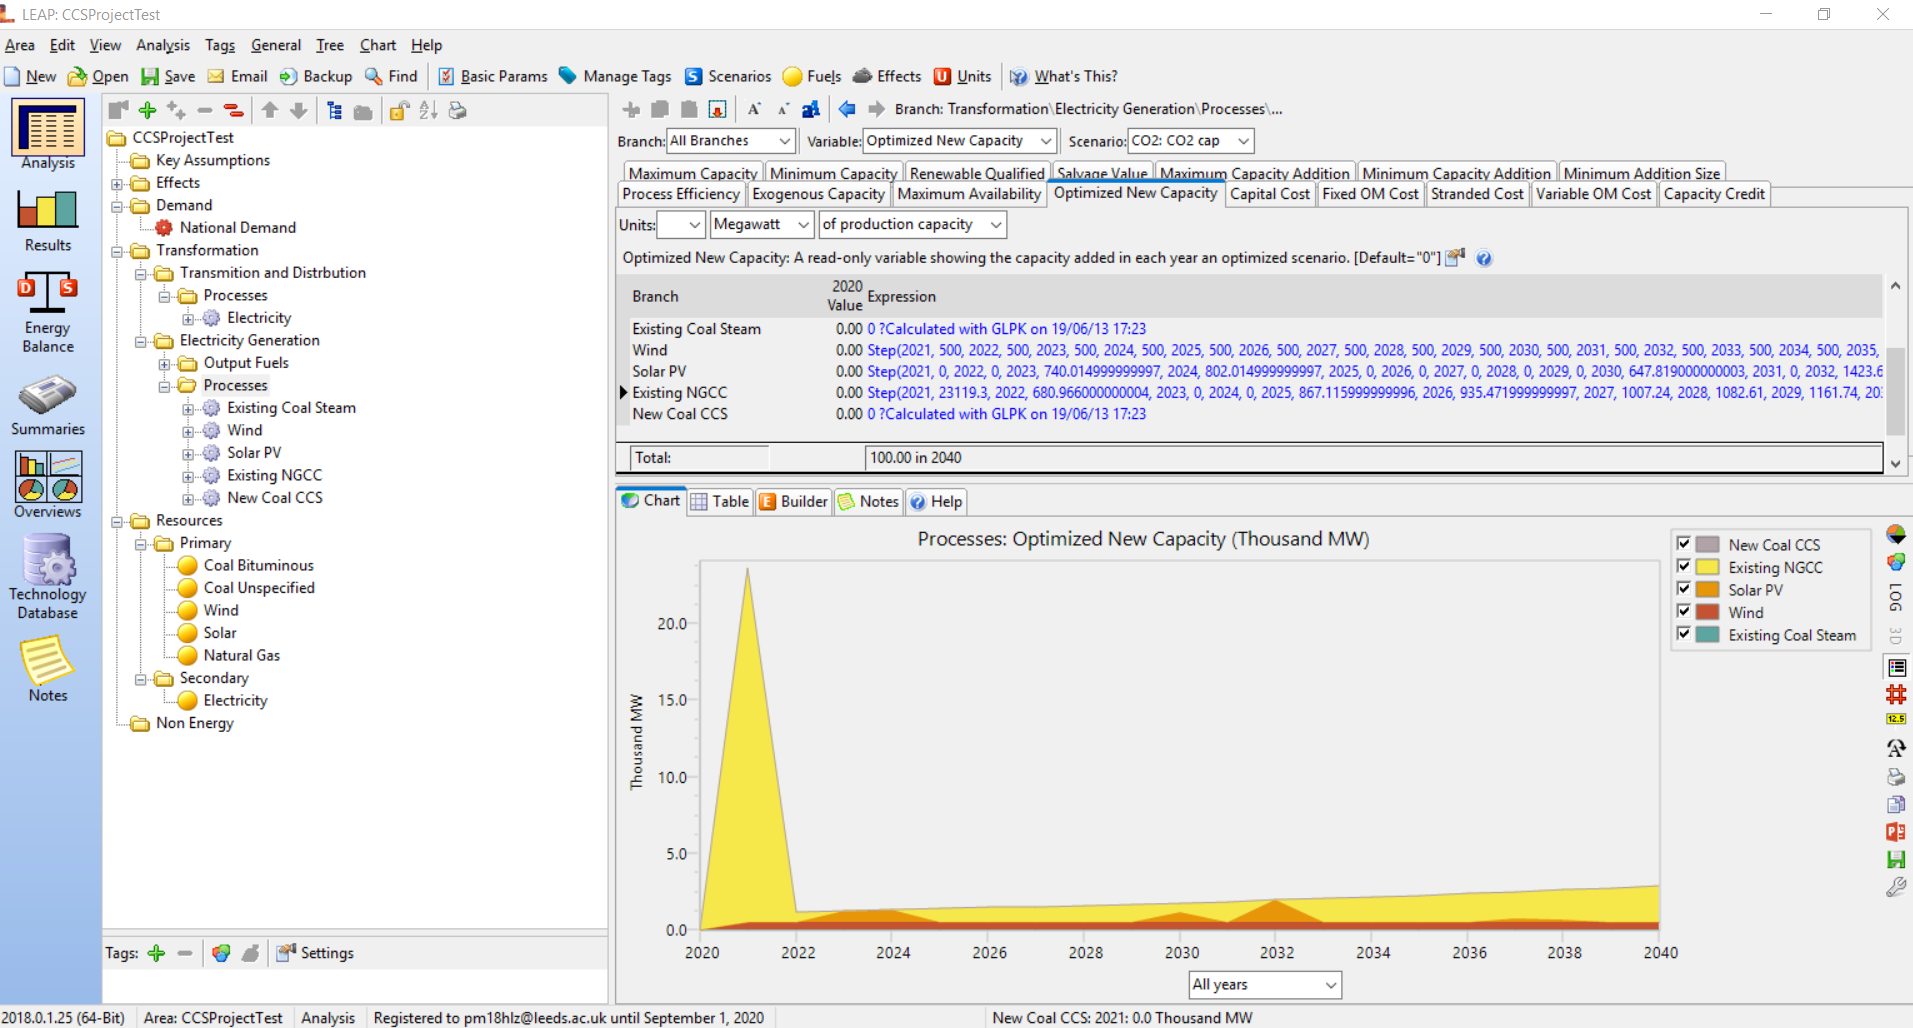The height and width of the screenshot is (1028, 1913).
Task: Collapse the Transformation tree node
Action: [x=118, y=251]
